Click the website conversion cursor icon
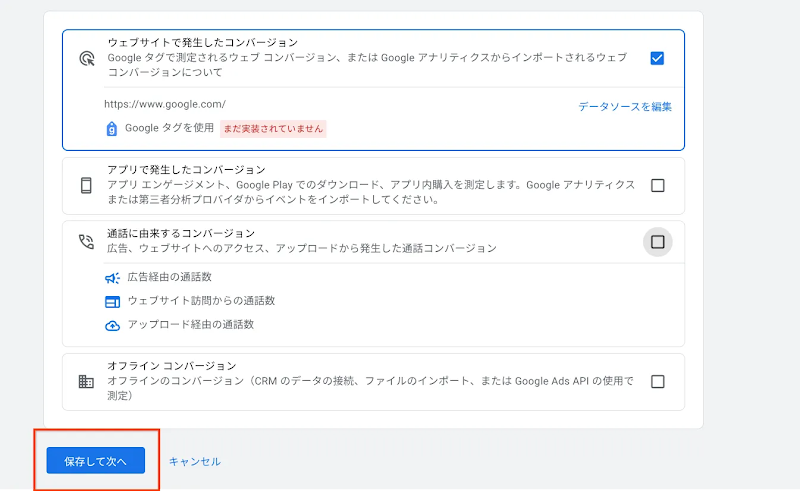The height and width of the screenshot is (491, 800). tap(87, 59)
